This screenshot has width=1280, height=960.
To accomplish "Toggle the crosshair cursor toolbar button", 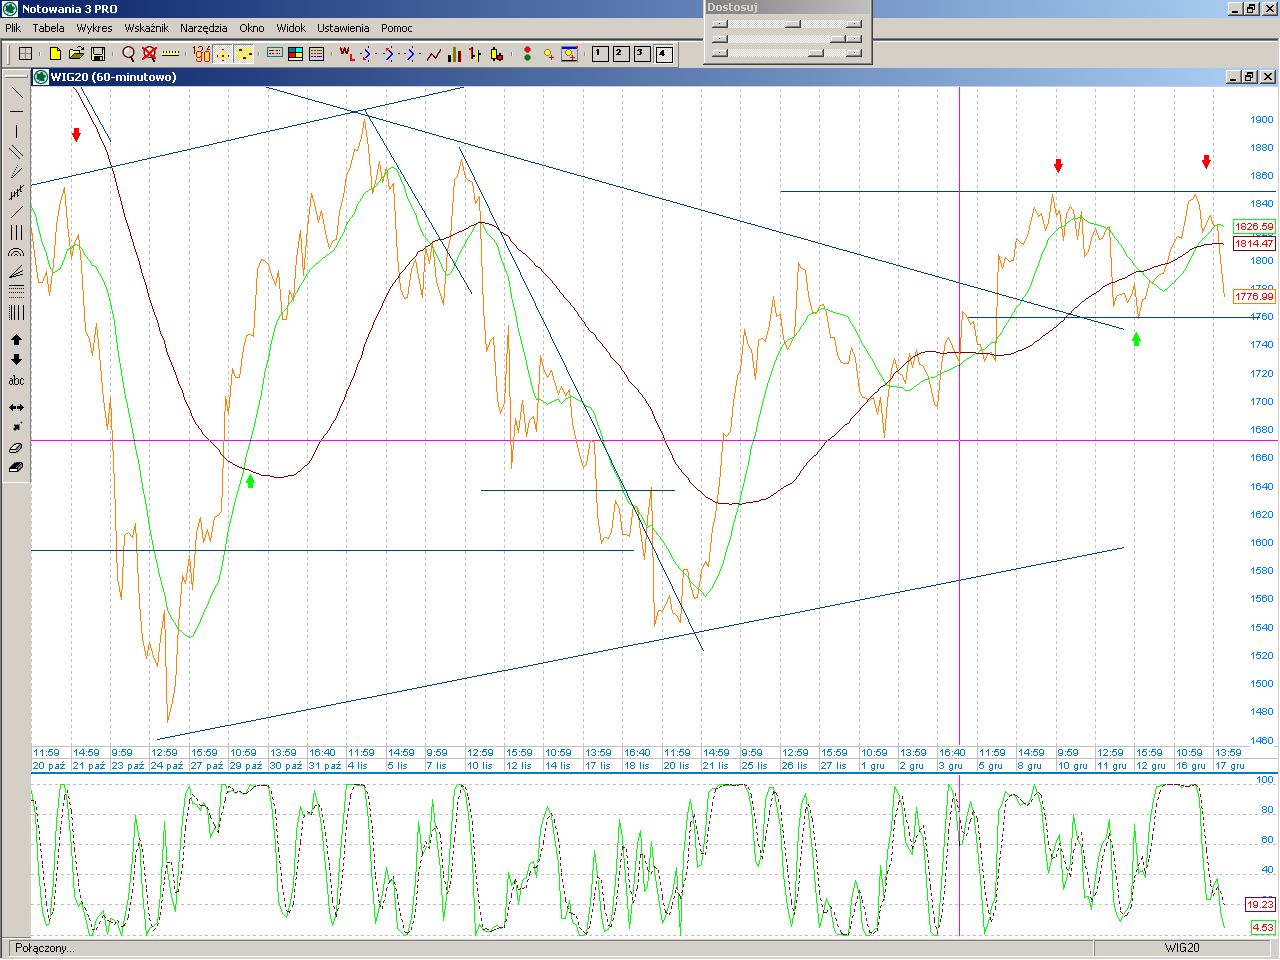I will [222, 54].
